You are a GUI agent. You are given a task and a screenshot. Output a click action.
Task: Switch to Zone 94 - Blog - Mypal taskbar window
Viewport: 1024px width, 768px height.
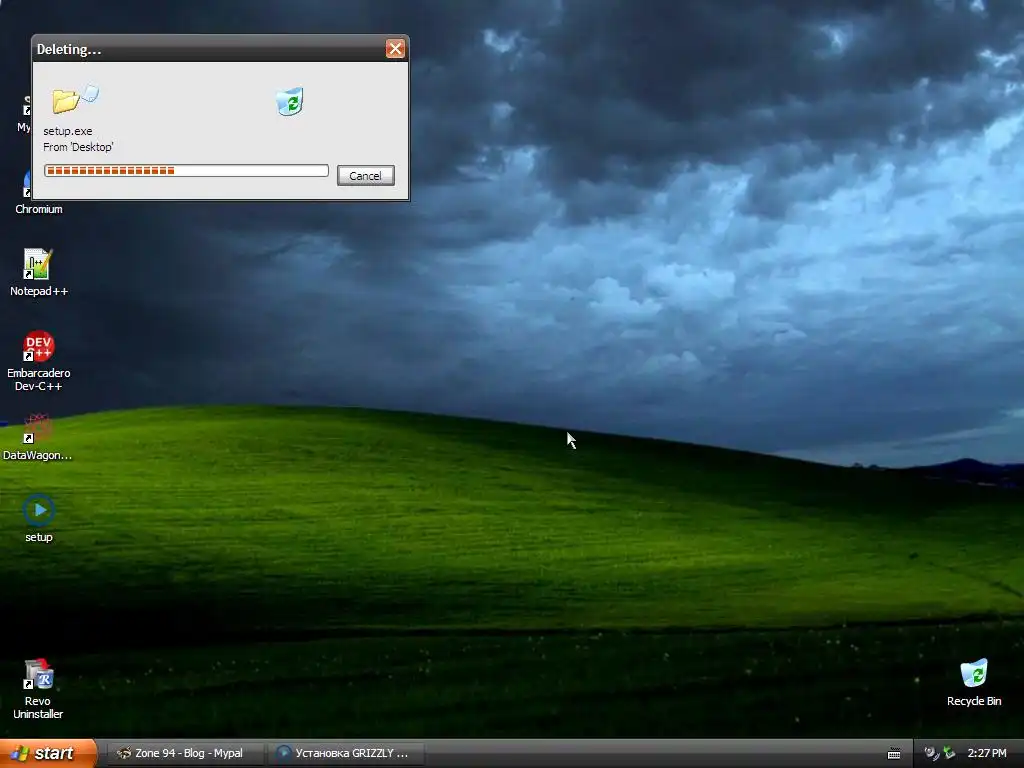pyautogui.click(x=185, y=753)
